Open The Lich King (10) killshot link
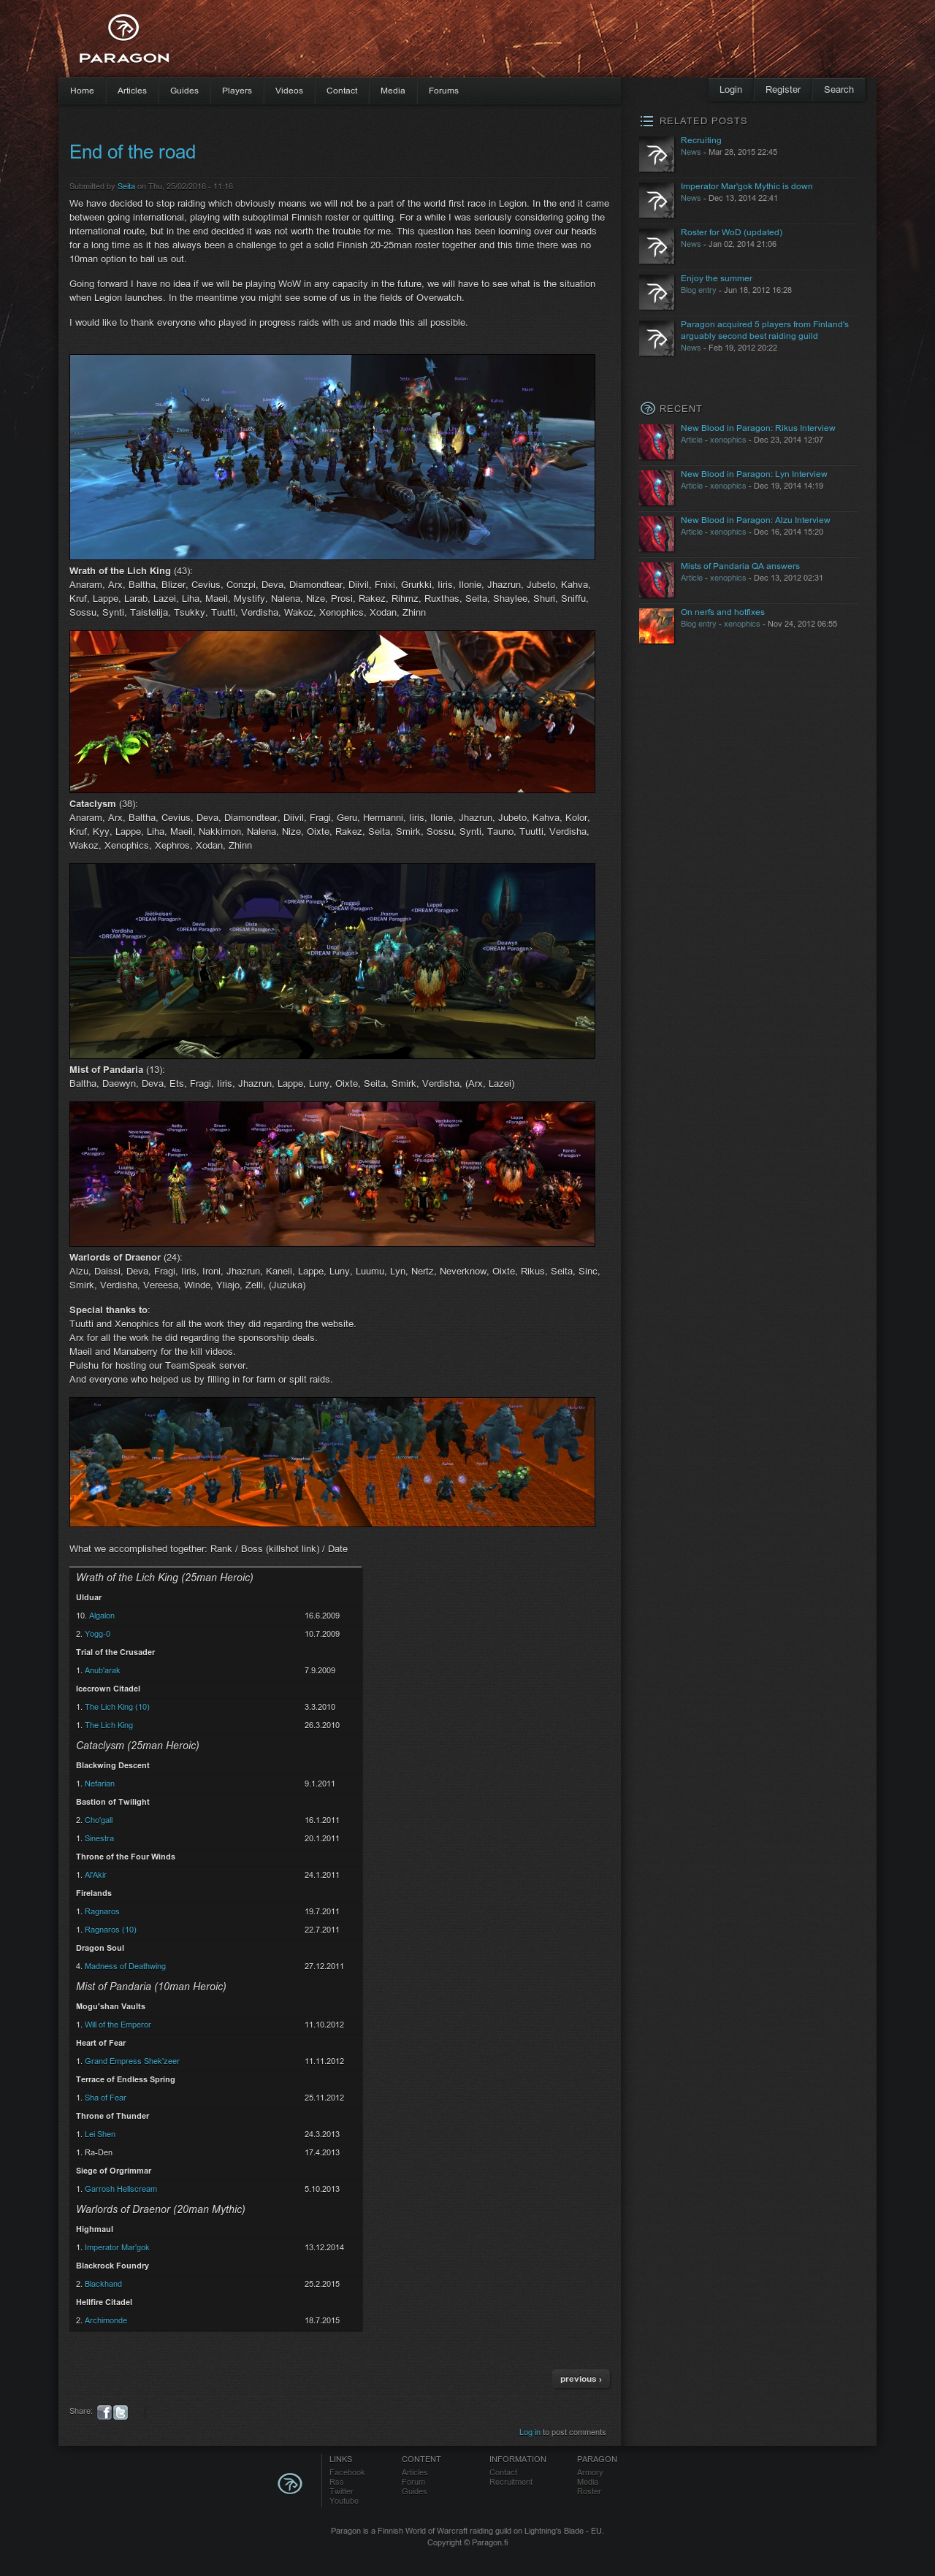Image resolution: width=935 pixels, height=2576 pixels. click(x=117, y=1707)
